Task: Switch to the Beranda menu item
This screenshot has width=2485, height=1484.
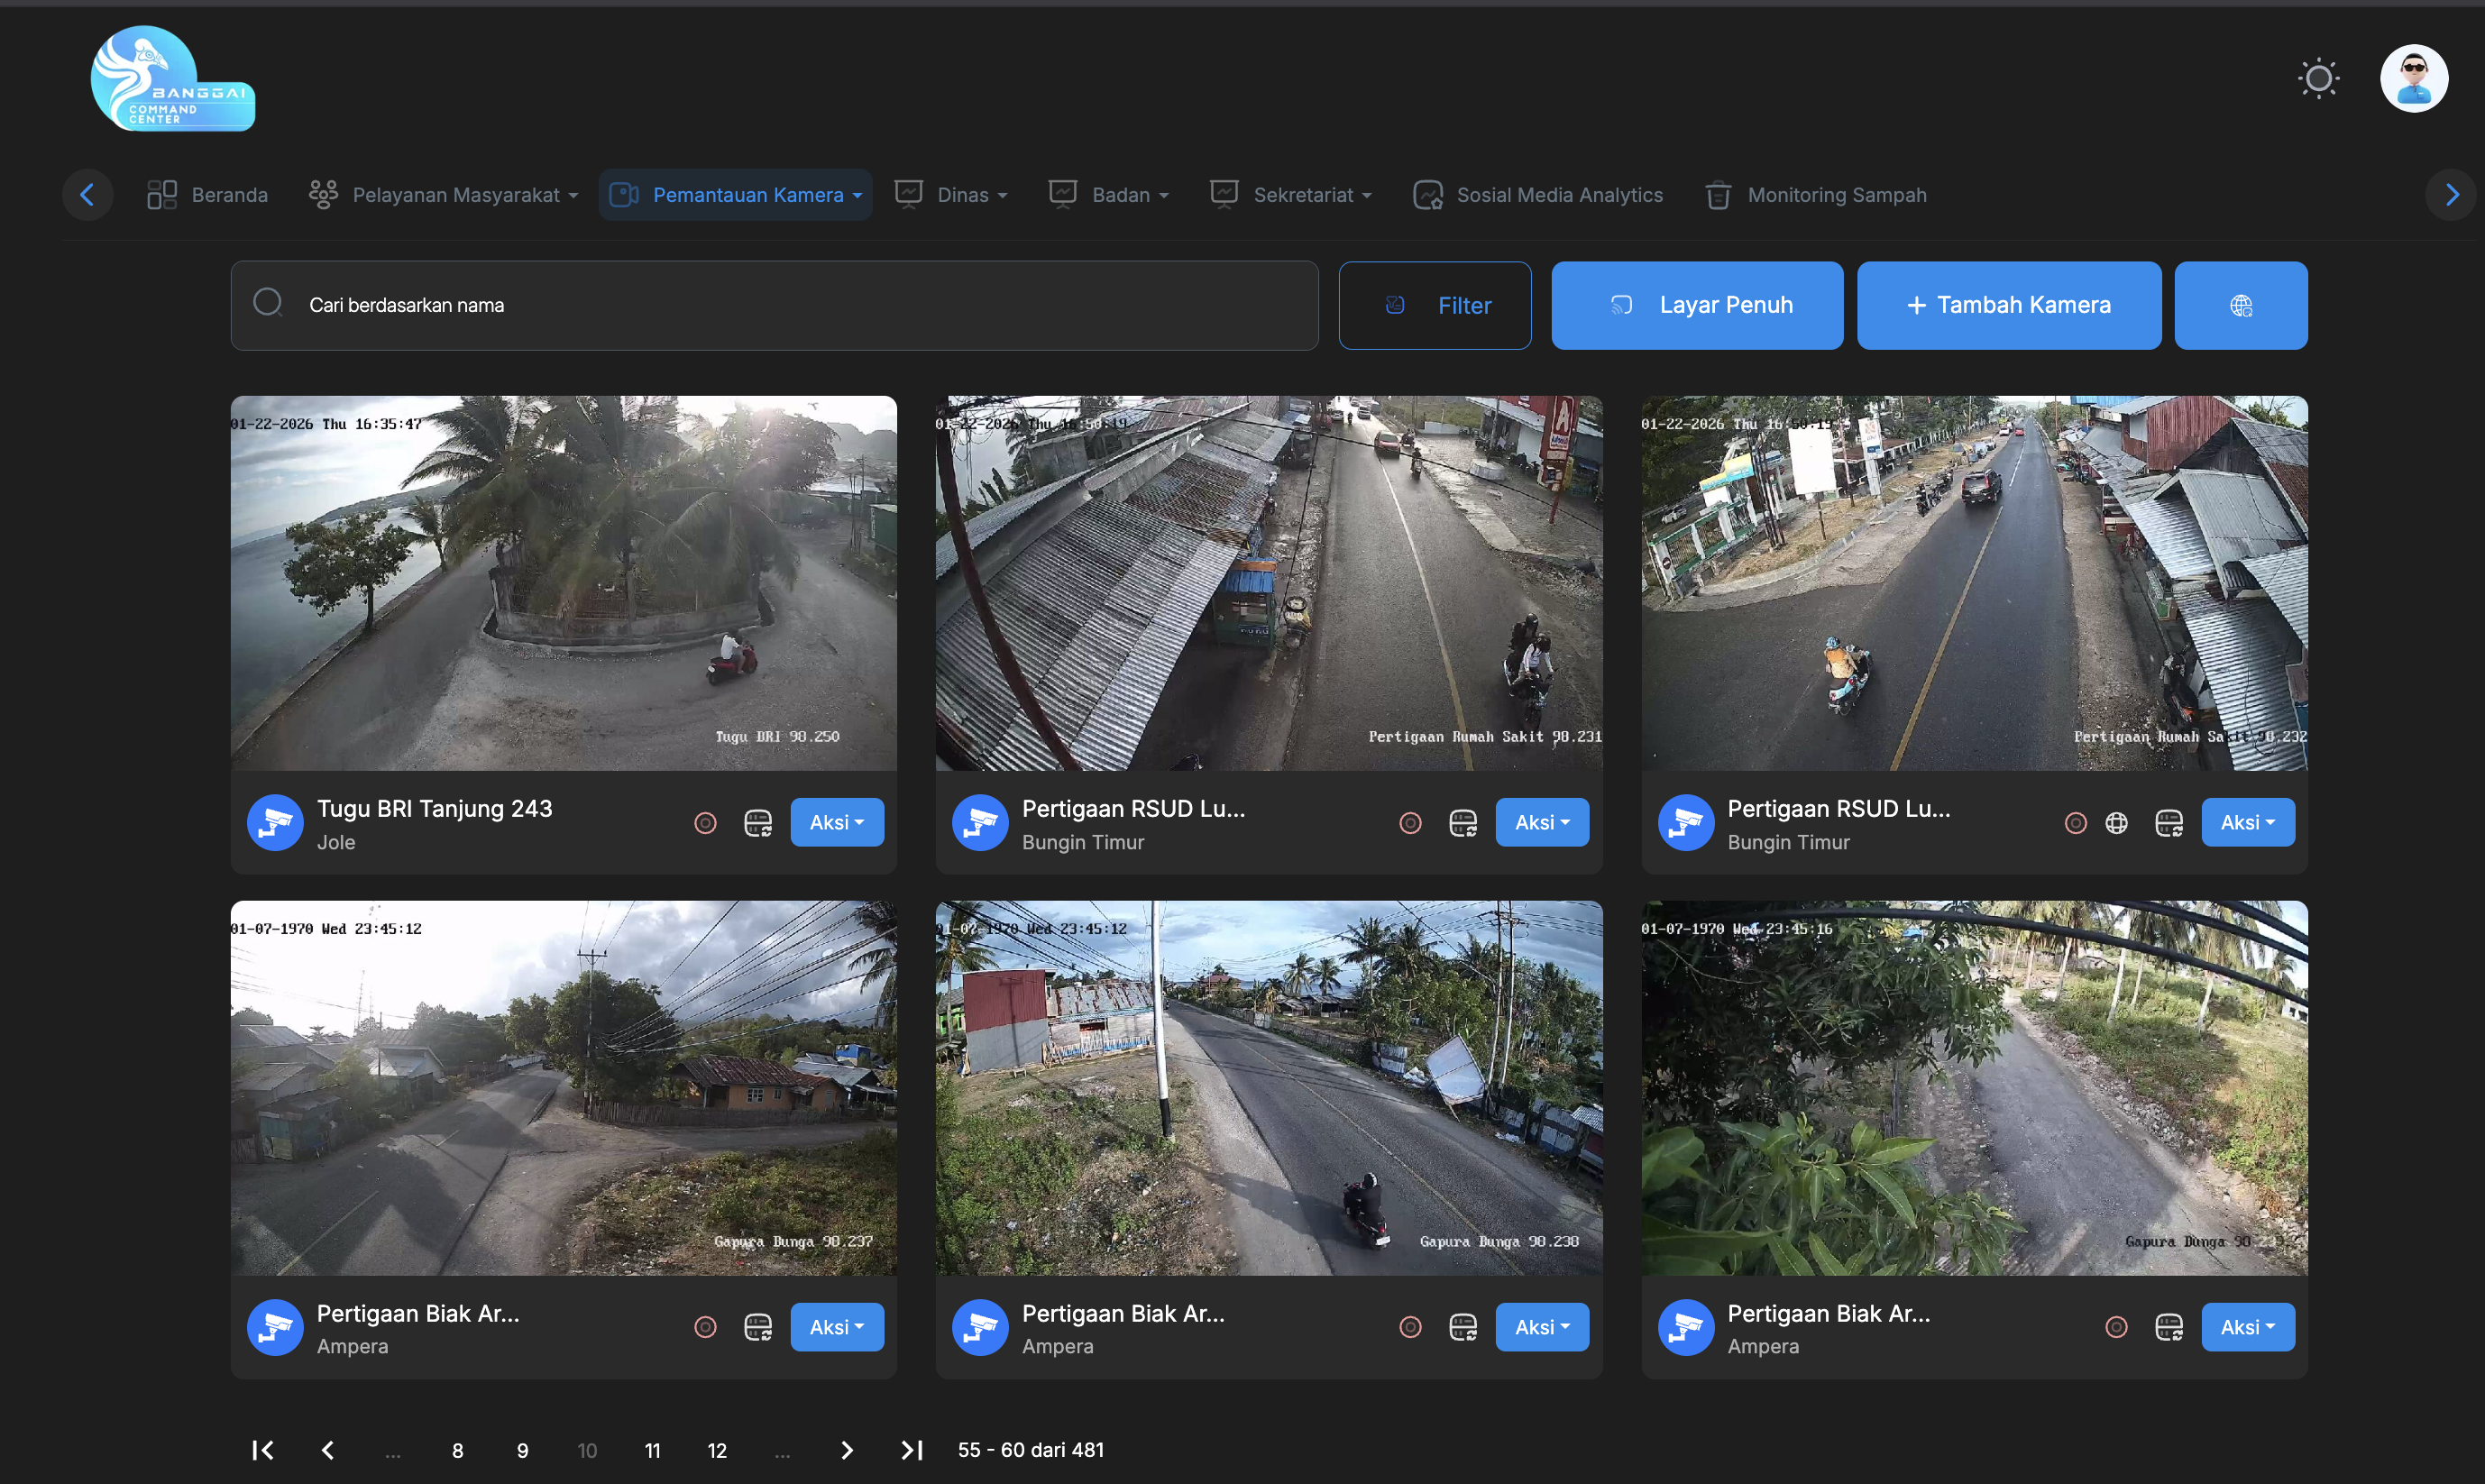Action: (207, 195)
